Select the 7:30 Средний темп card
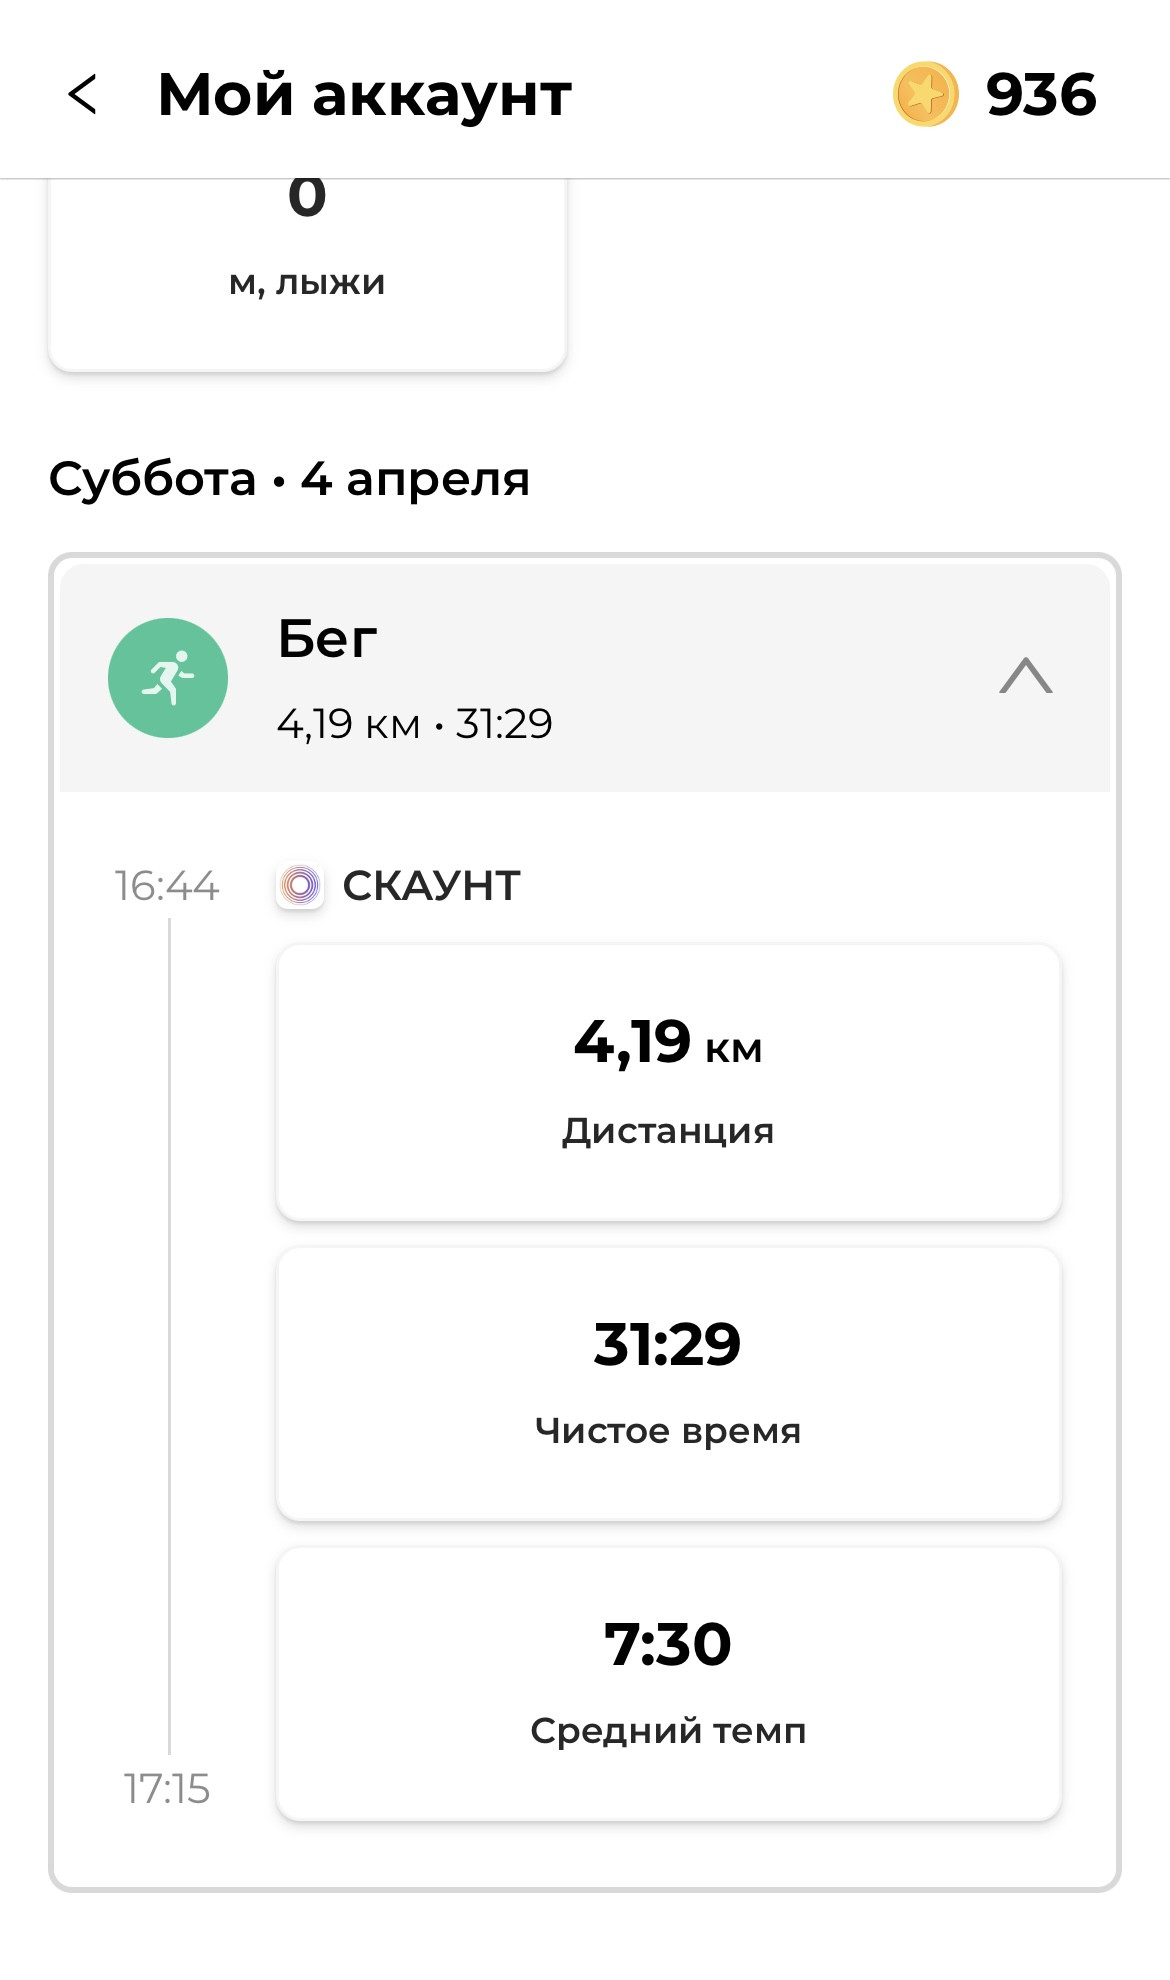 pyautogui.click(x=668, y=1684)
